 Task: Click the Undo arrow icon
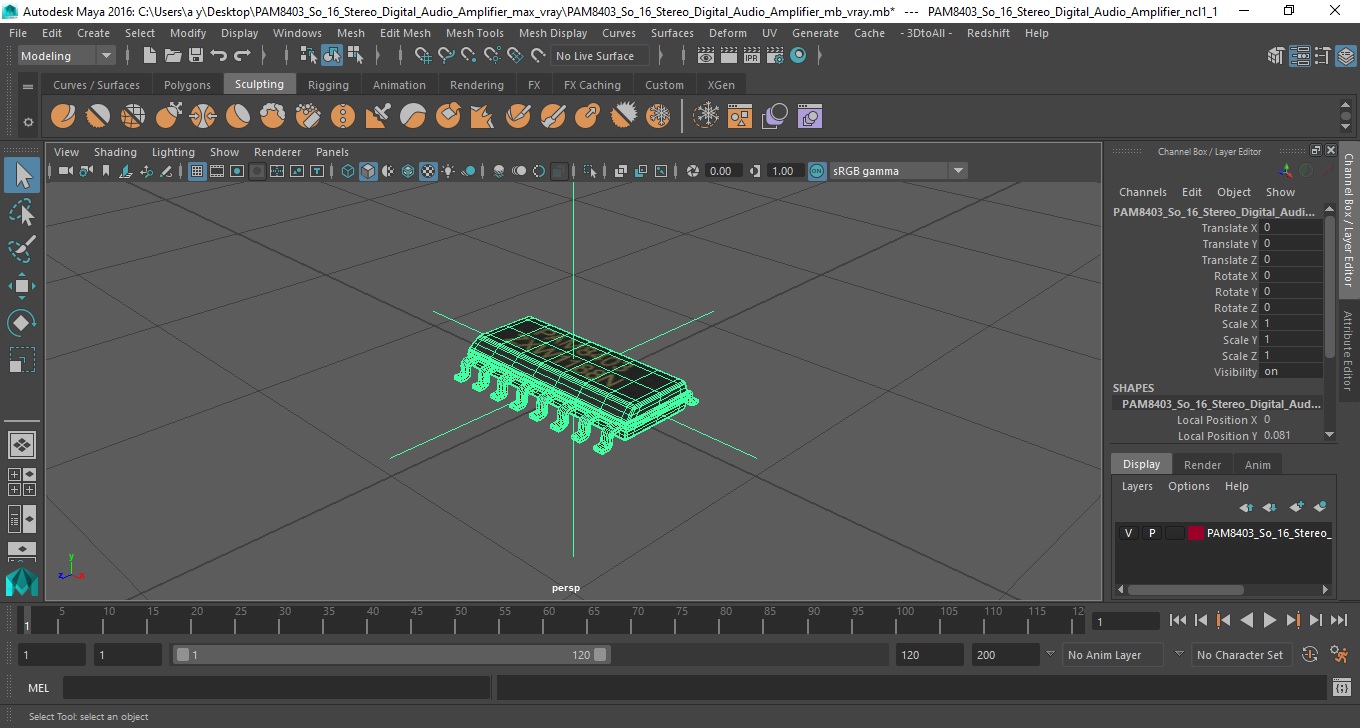219,56
